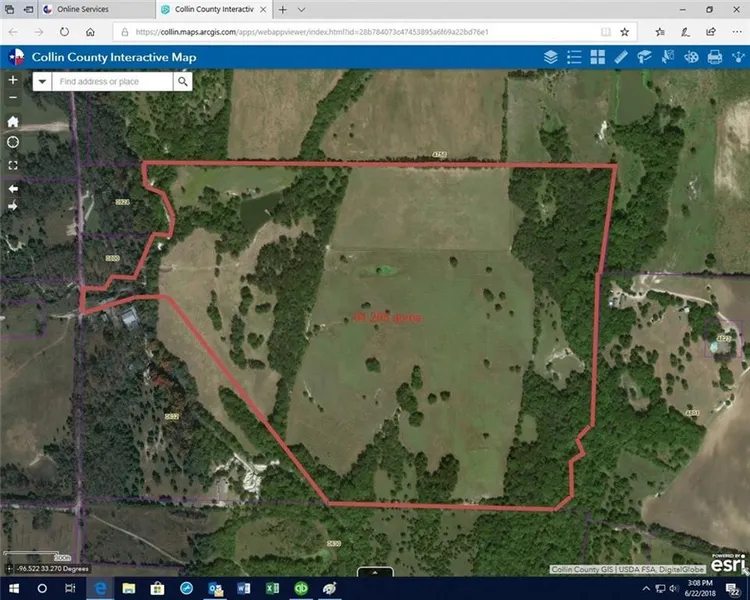Zoom out with the minus button
The width and height of the screenshot is (750, 600).
[13, 98]
